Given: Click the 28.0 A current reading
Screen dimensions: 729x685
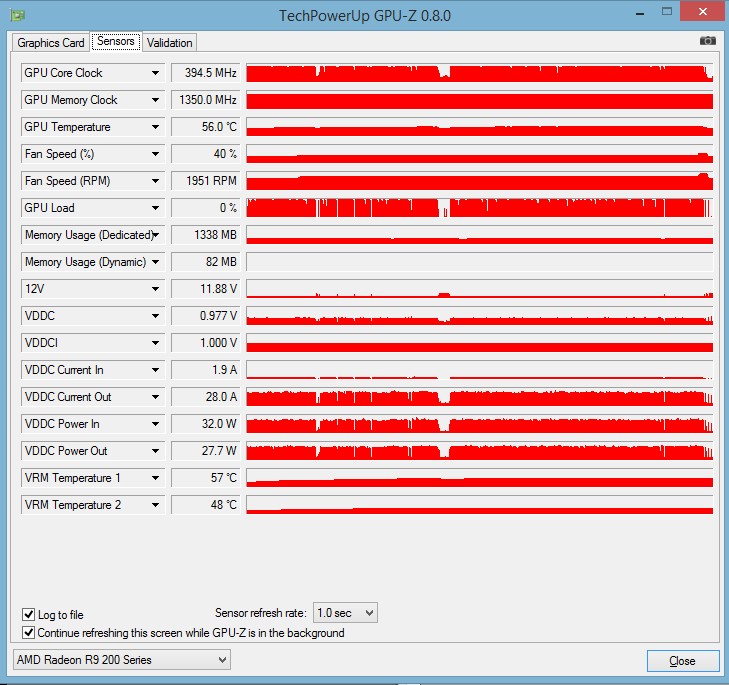Looking at the screenshot, I should [205, 397].
